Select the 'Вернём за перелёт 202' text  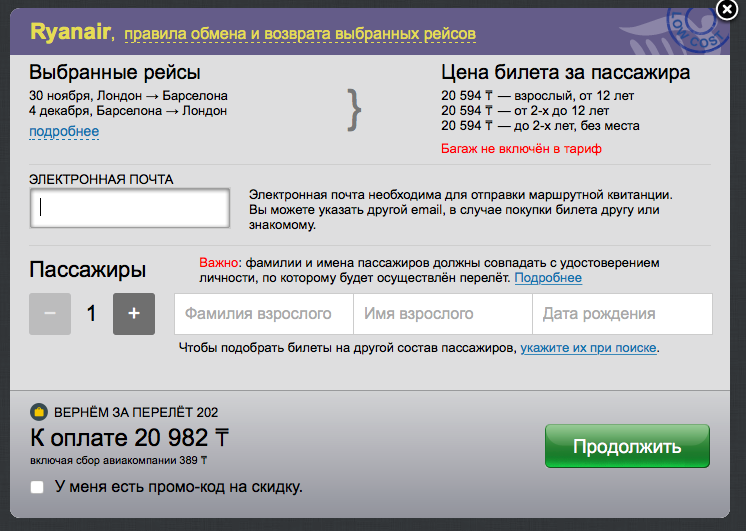pos(136,412)
